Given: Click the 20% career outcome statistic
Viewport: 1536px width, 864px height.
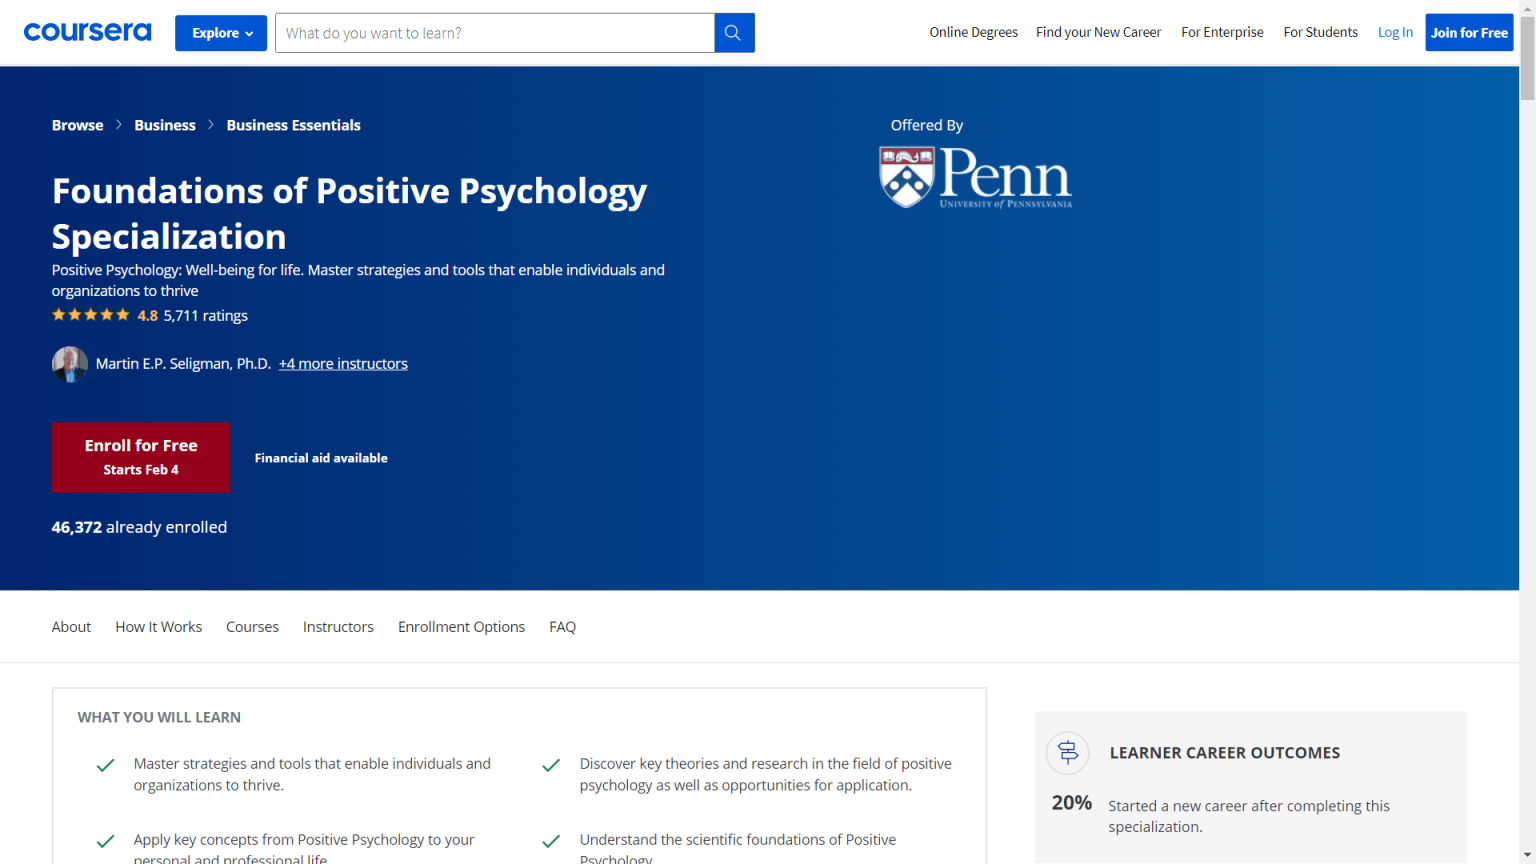Looking at the screenshot, I should pyautogui.click(x=1071, y=803).
